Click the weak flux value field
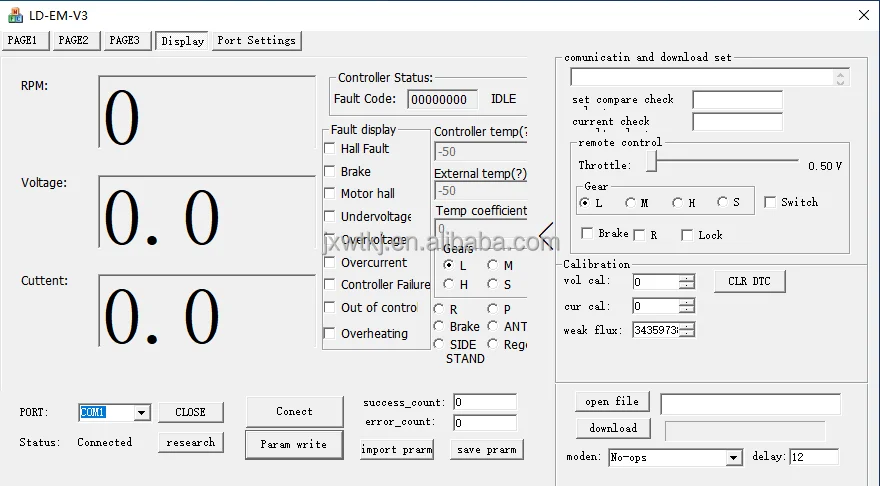Viewport: 880px width, 486px height. [656, 330]
